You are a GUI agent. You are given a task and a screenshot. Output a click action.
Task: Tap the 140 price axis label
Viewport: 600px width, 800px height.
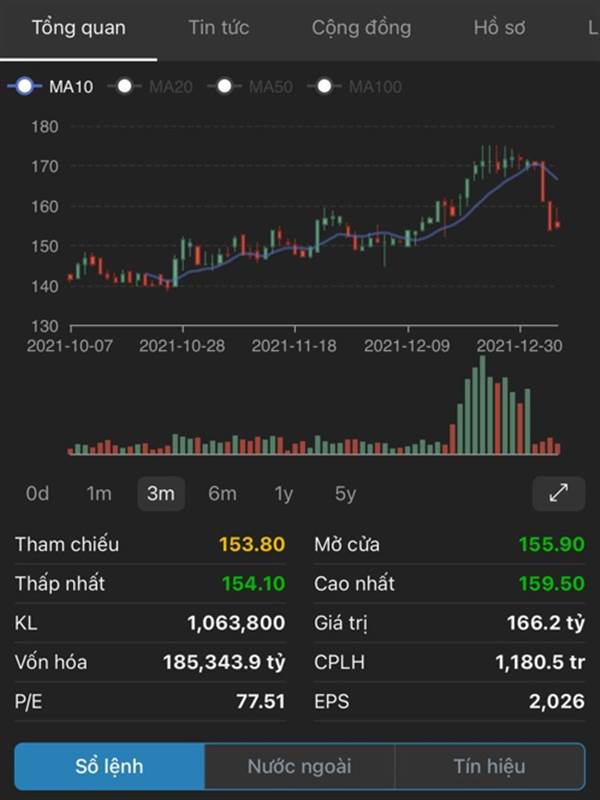pos(45,286)
